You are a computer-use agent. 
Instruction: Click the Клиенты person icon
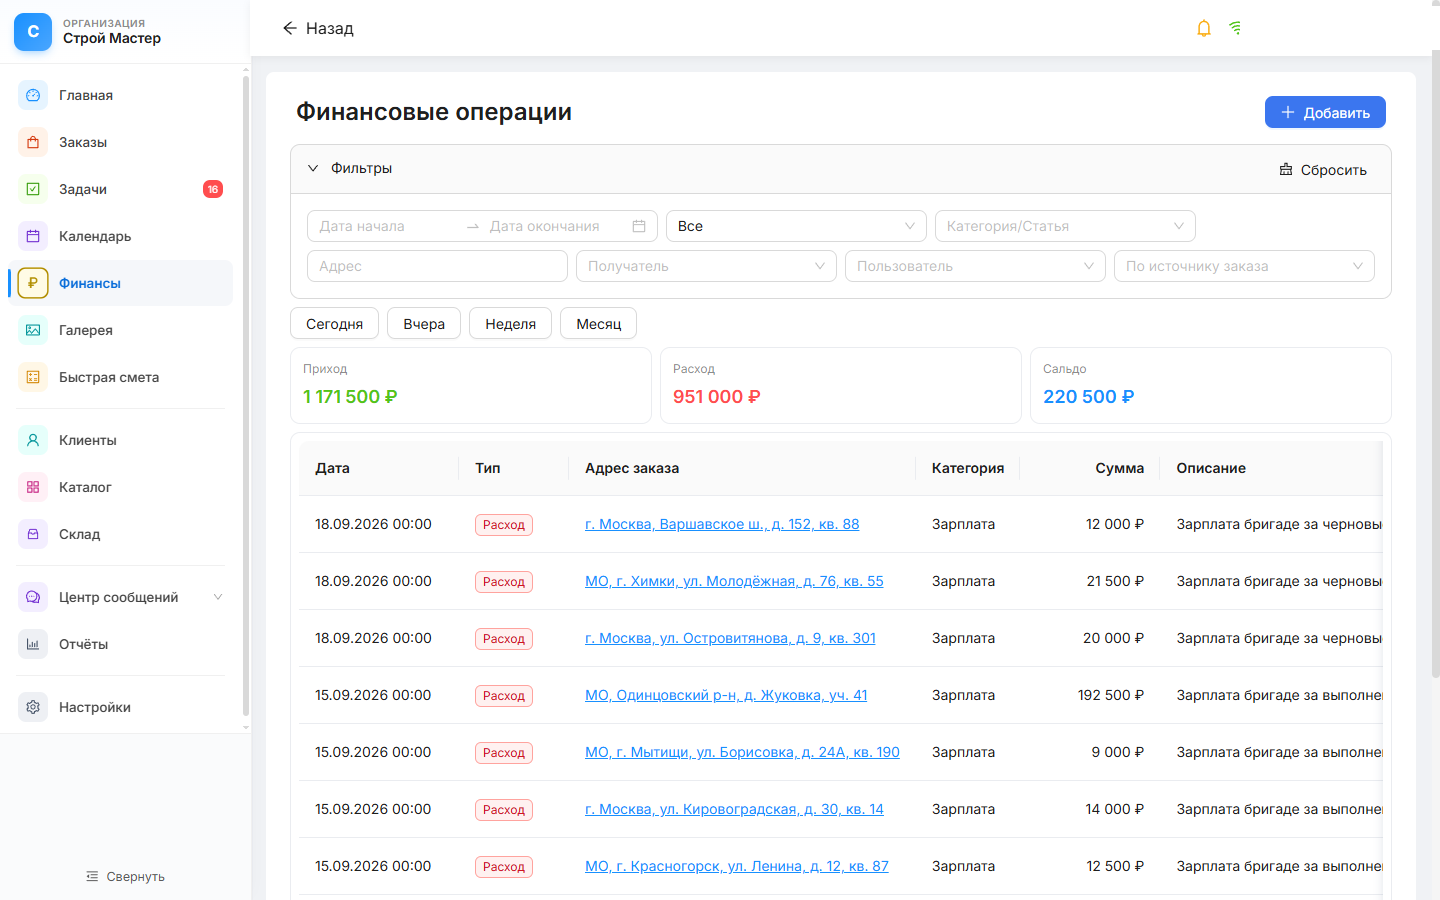pyautogui.click(x=33, y=440)
